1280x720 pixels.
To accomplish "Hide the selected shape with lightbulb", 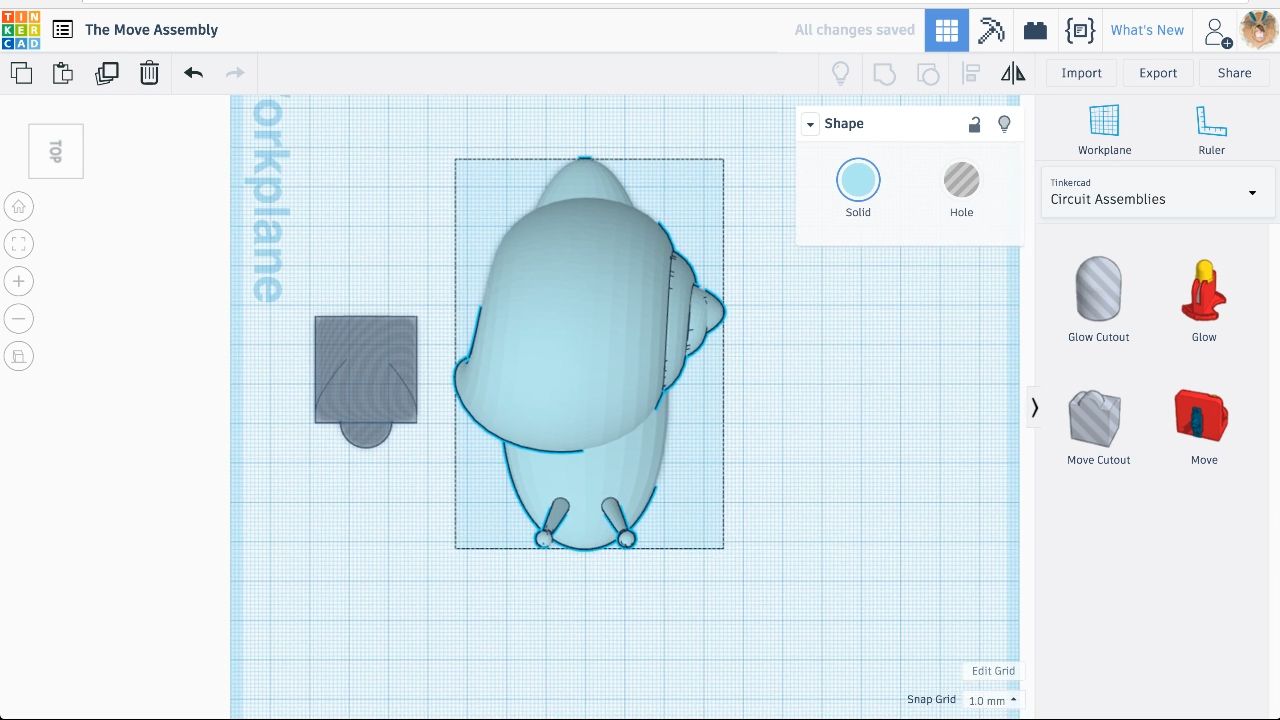I will pos(1005,124).
